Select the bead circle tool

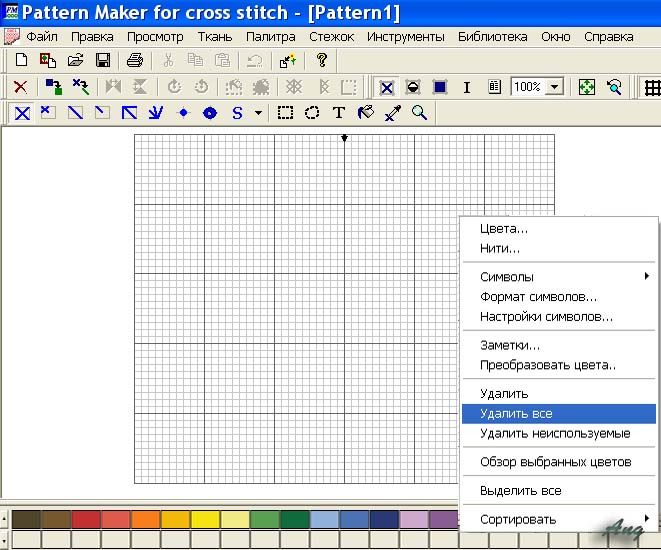click(210, 113)
